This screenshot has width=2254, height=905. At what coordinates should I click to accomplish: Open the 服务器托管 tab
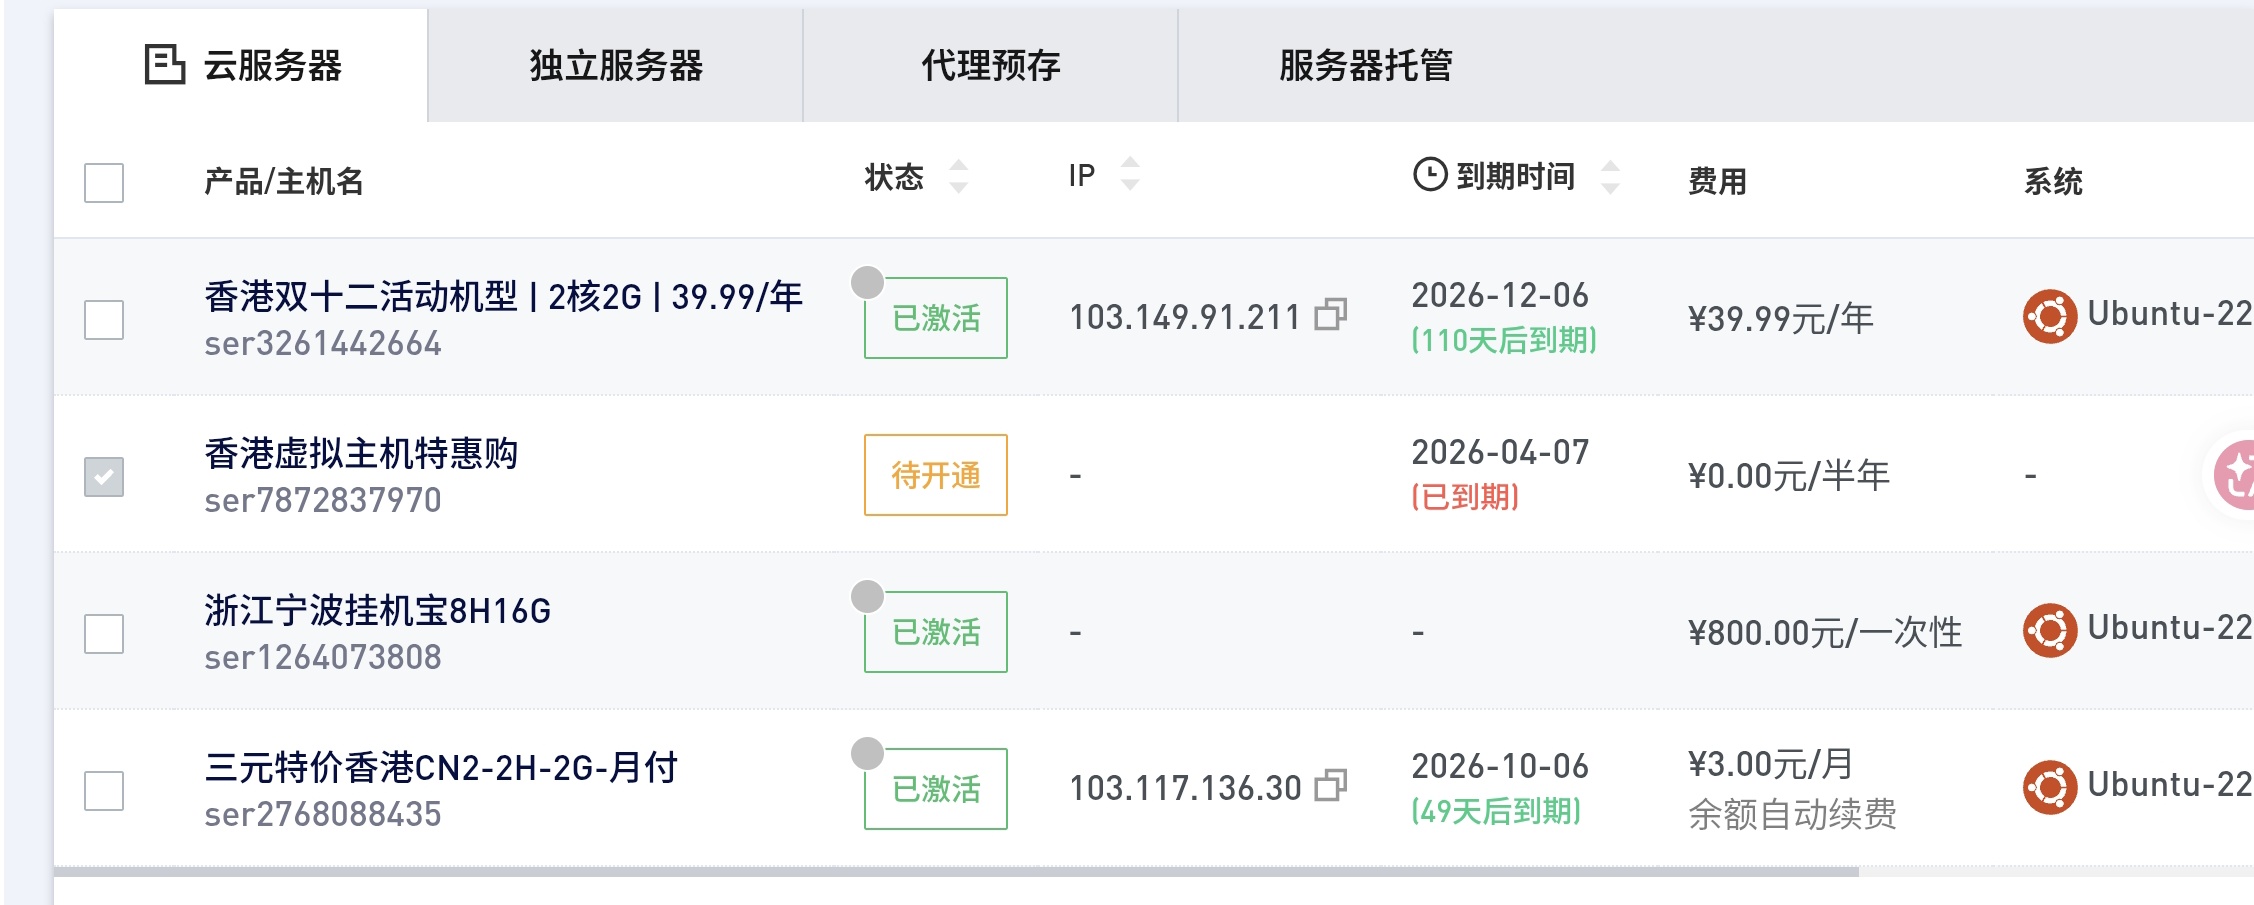1366,66
